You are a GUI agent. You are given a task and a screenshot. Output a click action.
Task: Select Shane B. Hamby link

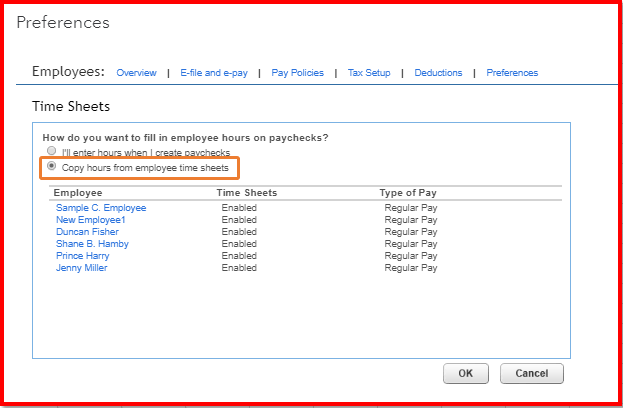point(92,244)
